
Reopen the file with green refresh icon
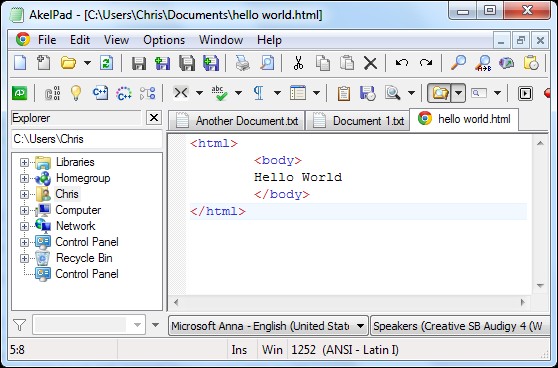click(x=106, y=63)
